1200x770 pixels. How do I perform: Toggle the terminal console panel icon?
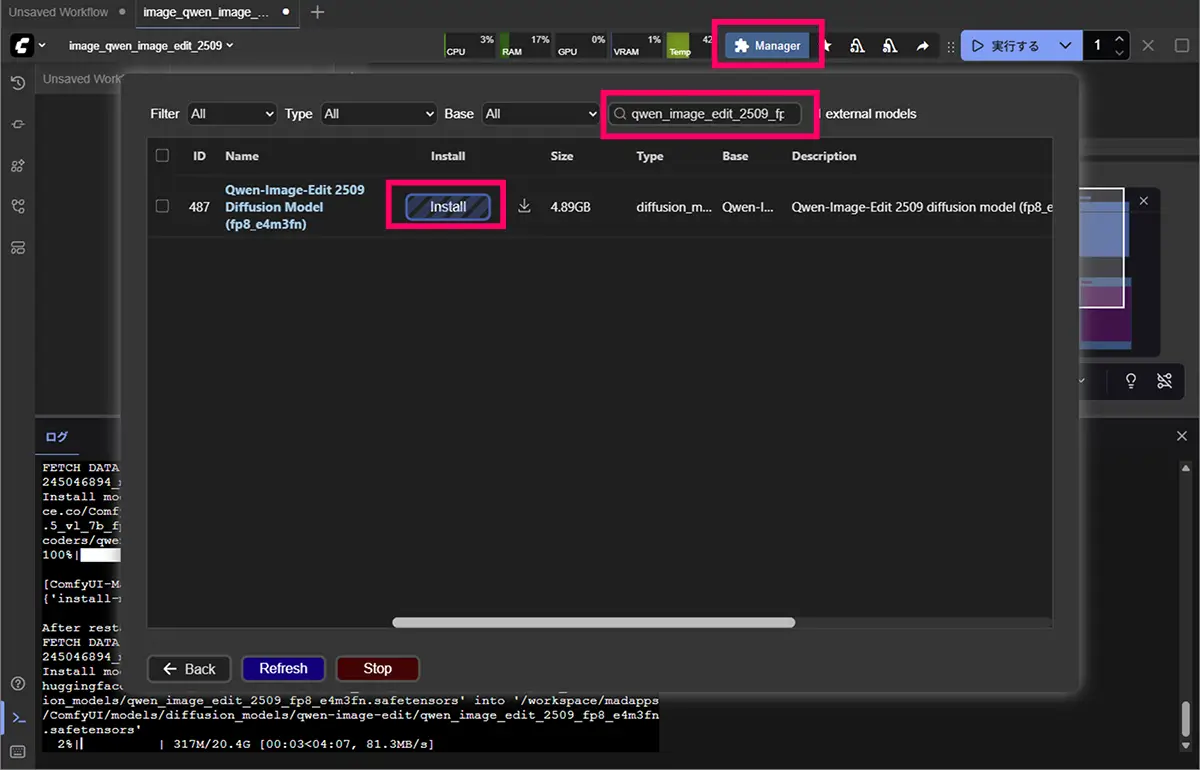pos(17,717)
